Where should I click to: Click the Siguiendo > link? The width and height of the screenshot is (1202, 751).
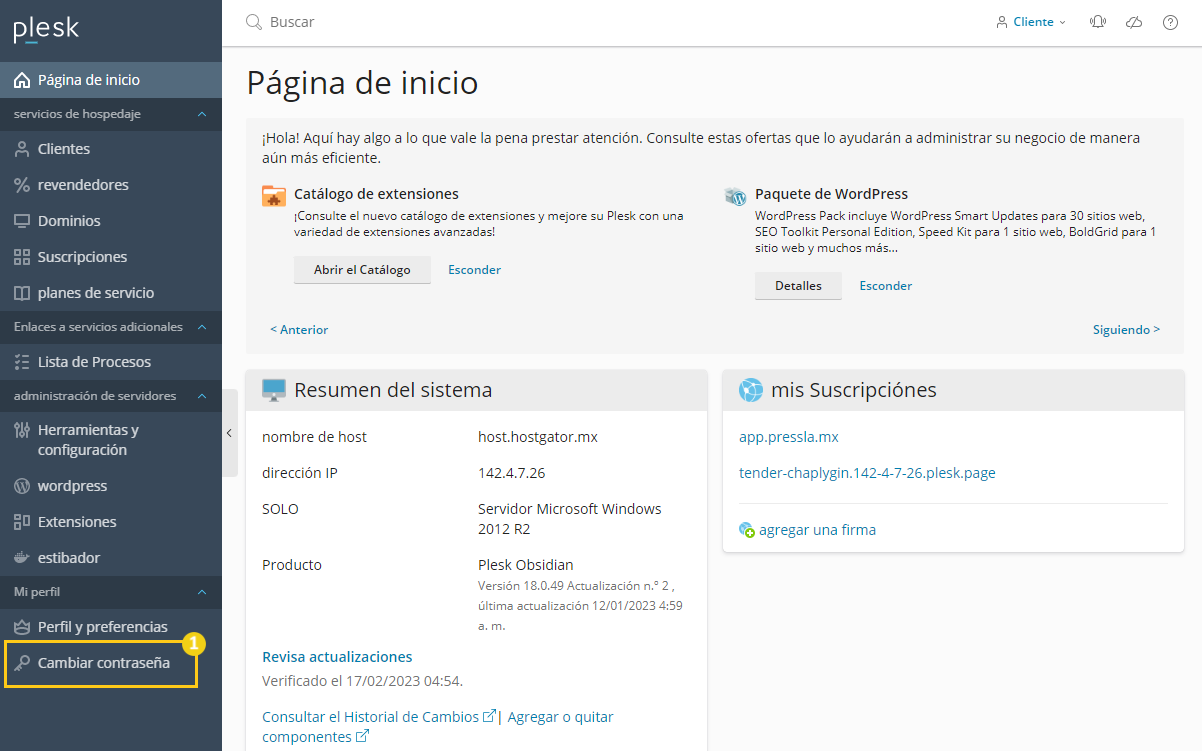pyautogui.click(x=1126, y=329)
